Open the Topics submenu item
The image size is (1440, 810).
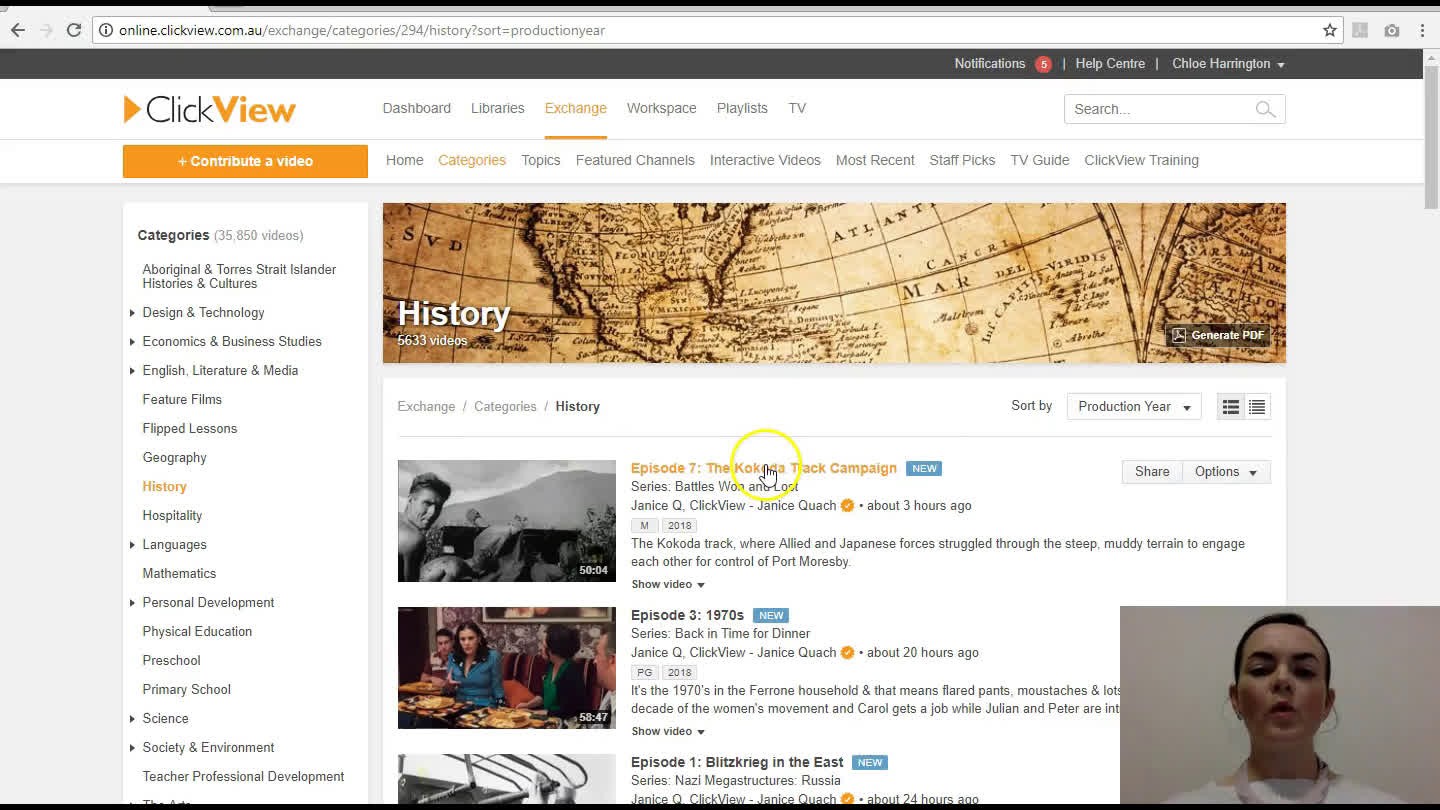[541, 160]
